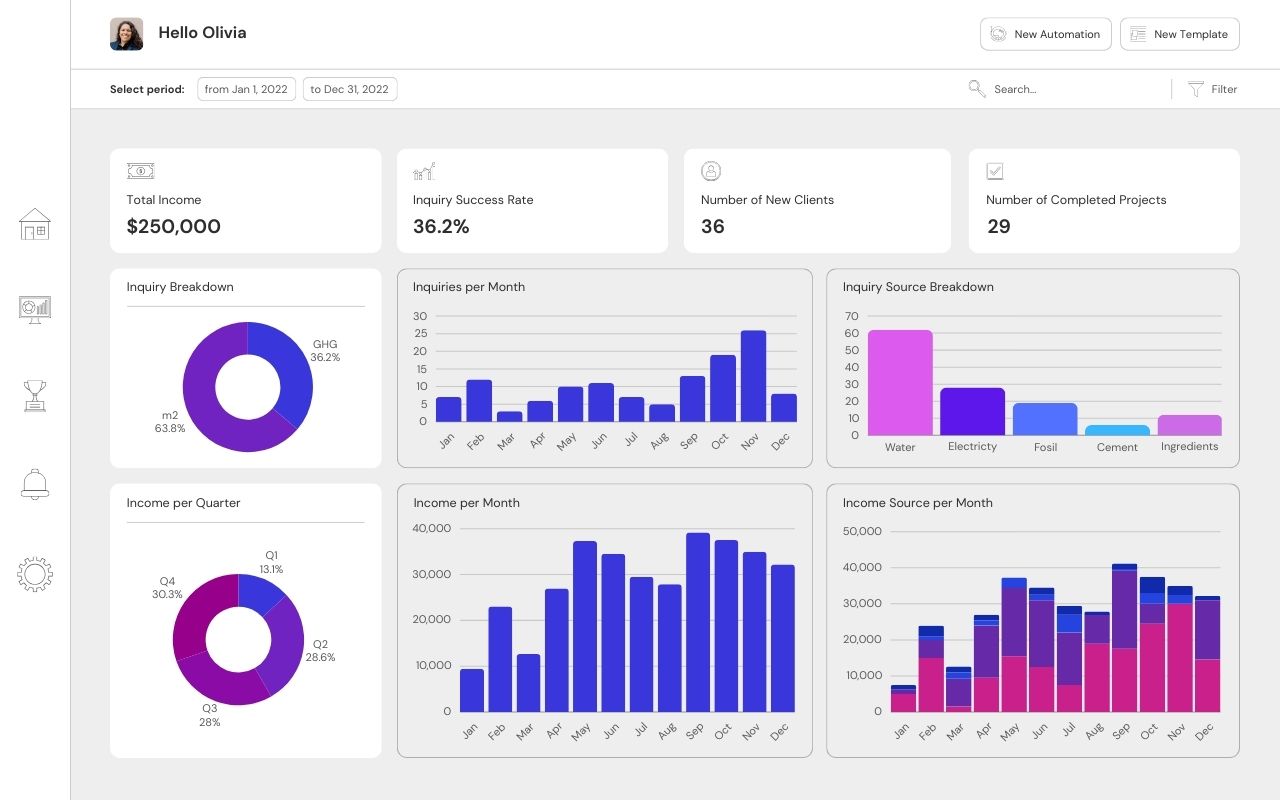
Task: Open the home icon in sidebar
Action: (35, 224)
